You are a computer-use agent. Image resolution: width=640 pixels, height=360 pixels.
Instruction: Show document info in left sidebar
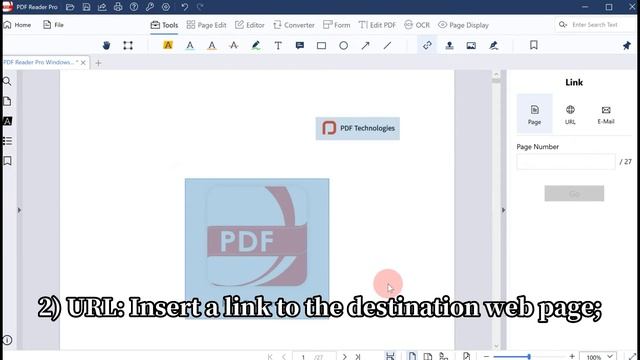[x=7, y=340]
